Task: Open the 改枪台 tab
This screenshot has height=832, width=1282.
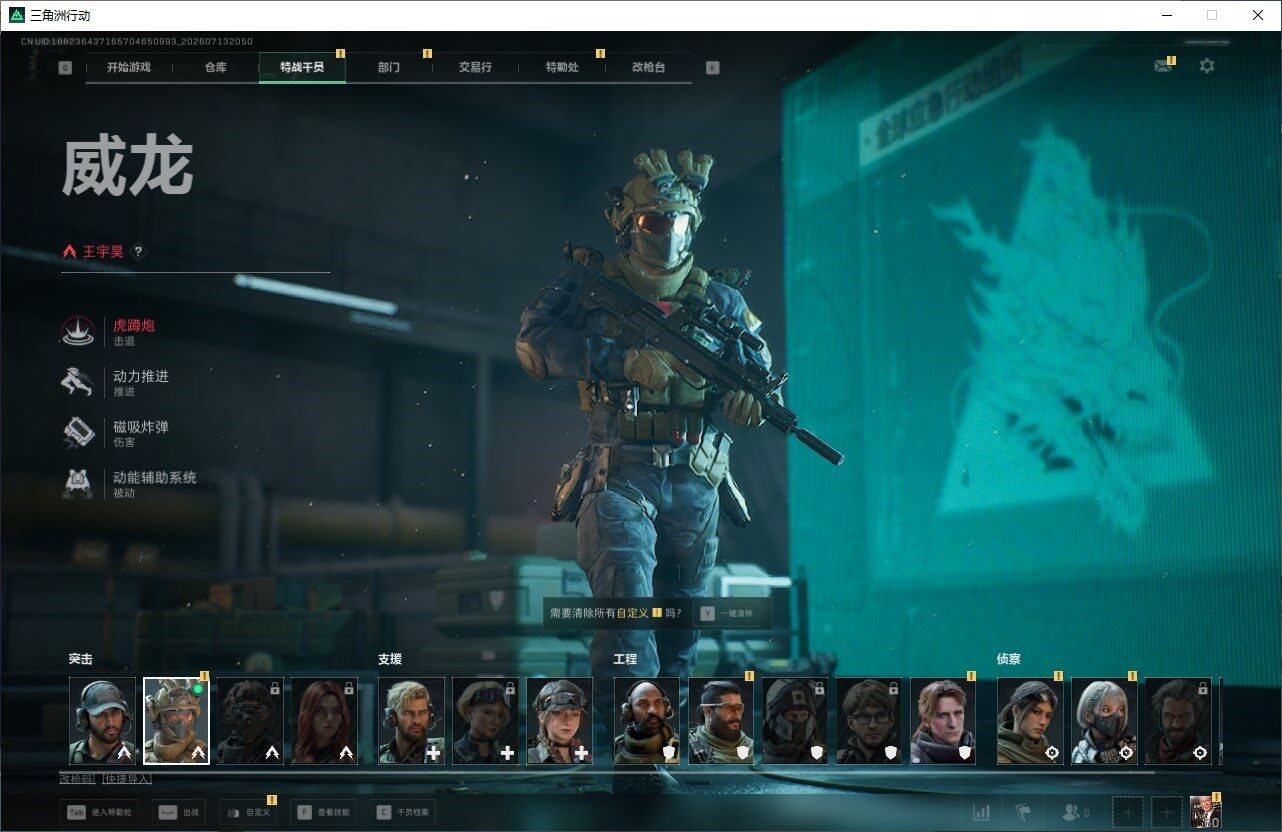Action: tap(648, 67)
